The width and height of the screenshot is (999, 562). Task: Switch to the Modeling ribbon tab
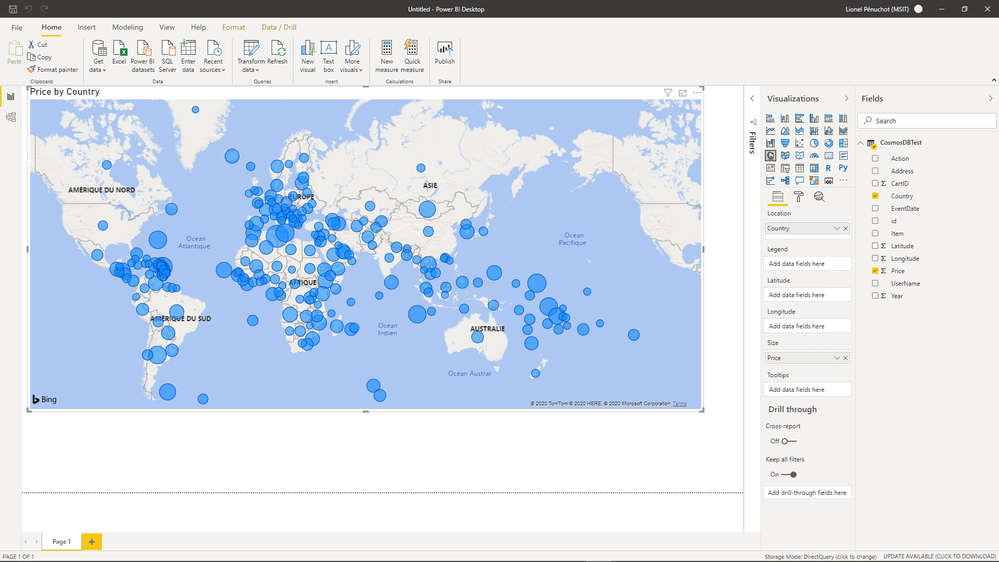pyautogui.click(x=127, y=28)
